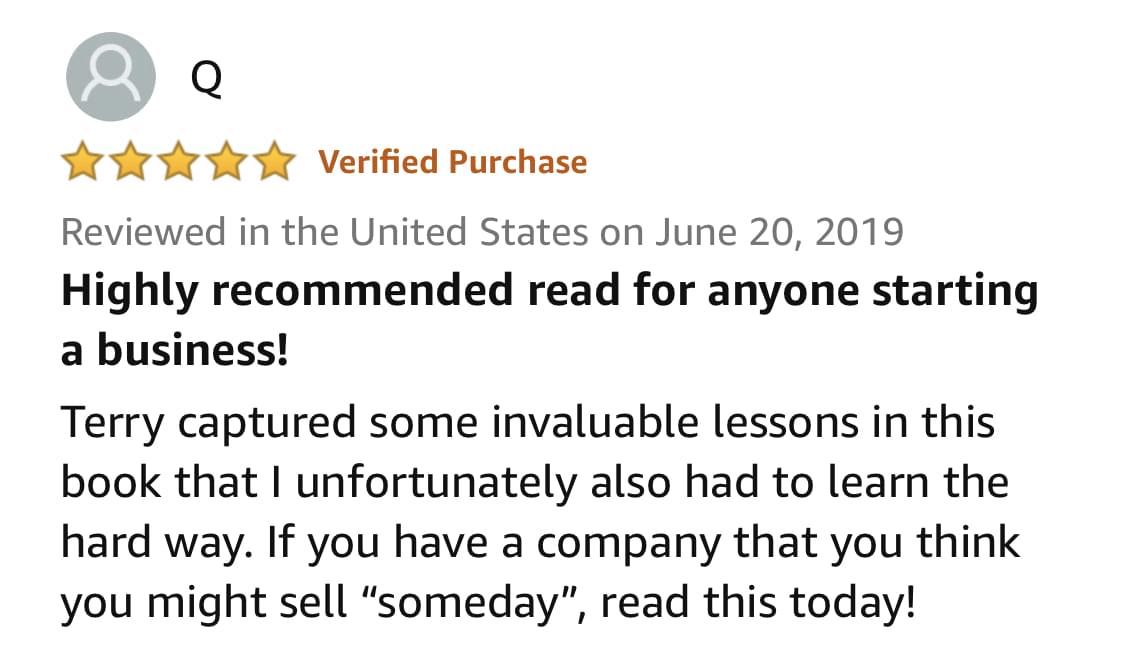This screenshot has height=662, width=1125.
Task: Click "a business!" in the review title
Action: click(x=174, y=352)
